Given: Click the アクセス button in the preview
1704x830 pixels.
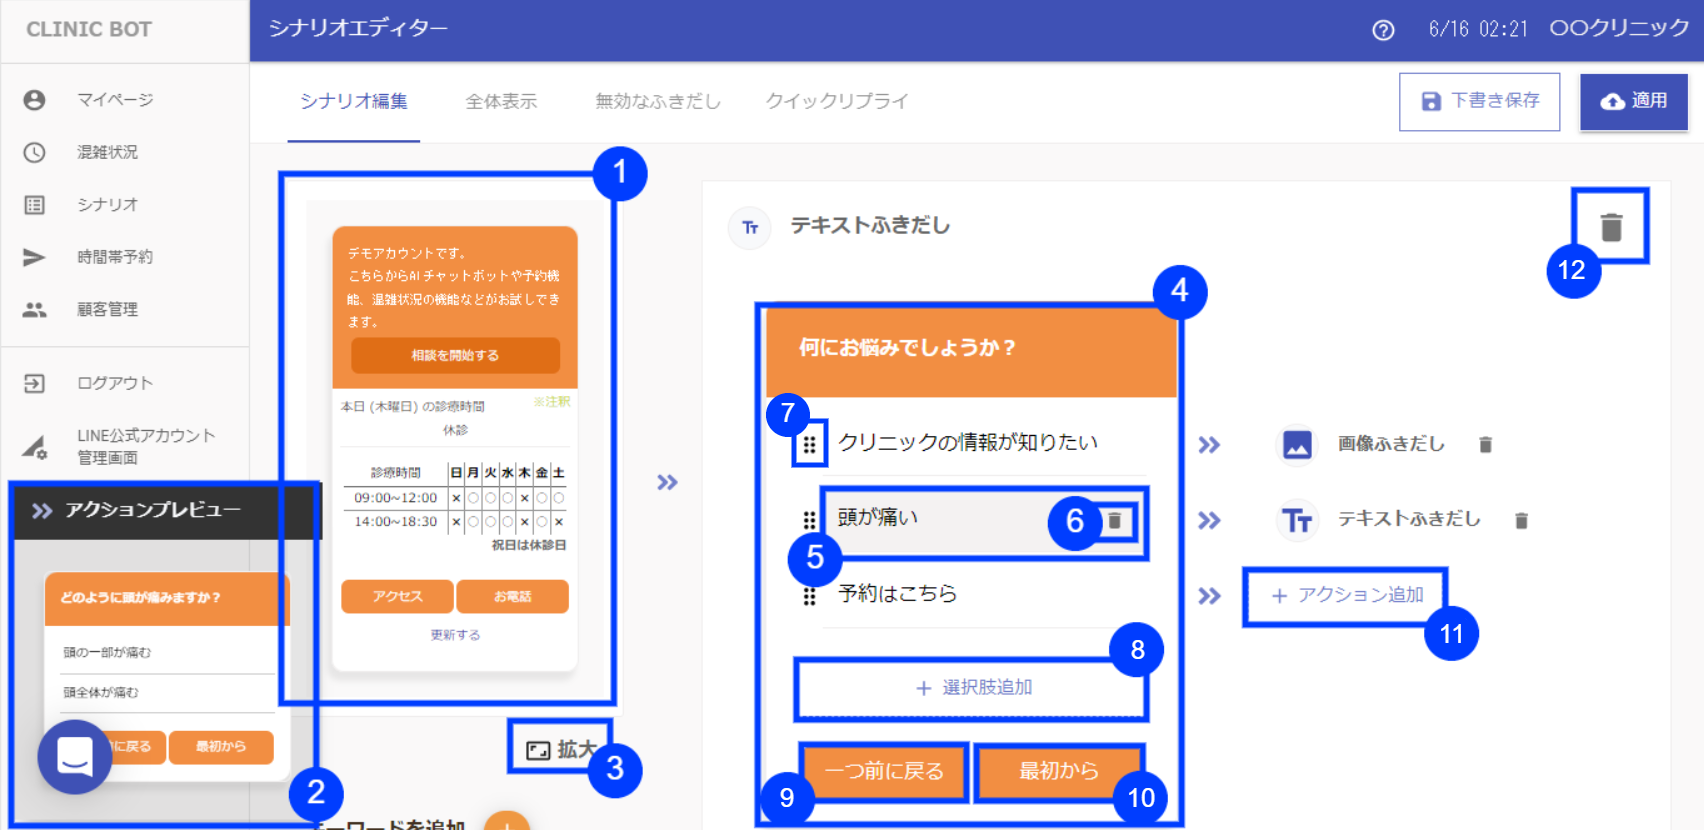Looking at the screenshot, I should click(397, 596).
